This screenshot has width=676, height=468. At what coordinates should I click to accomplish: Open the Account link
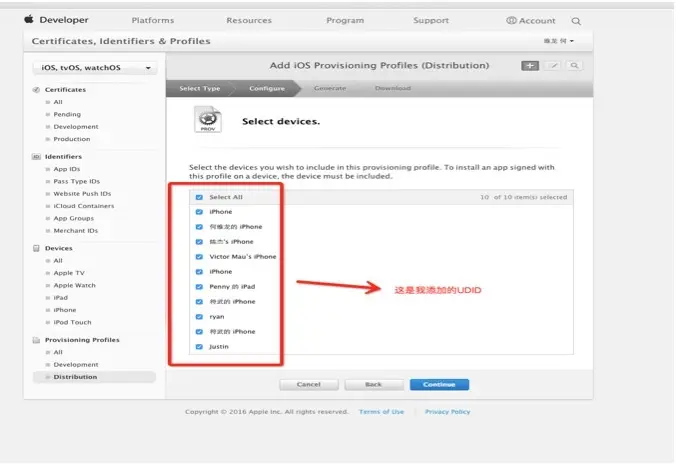[537, 21]
